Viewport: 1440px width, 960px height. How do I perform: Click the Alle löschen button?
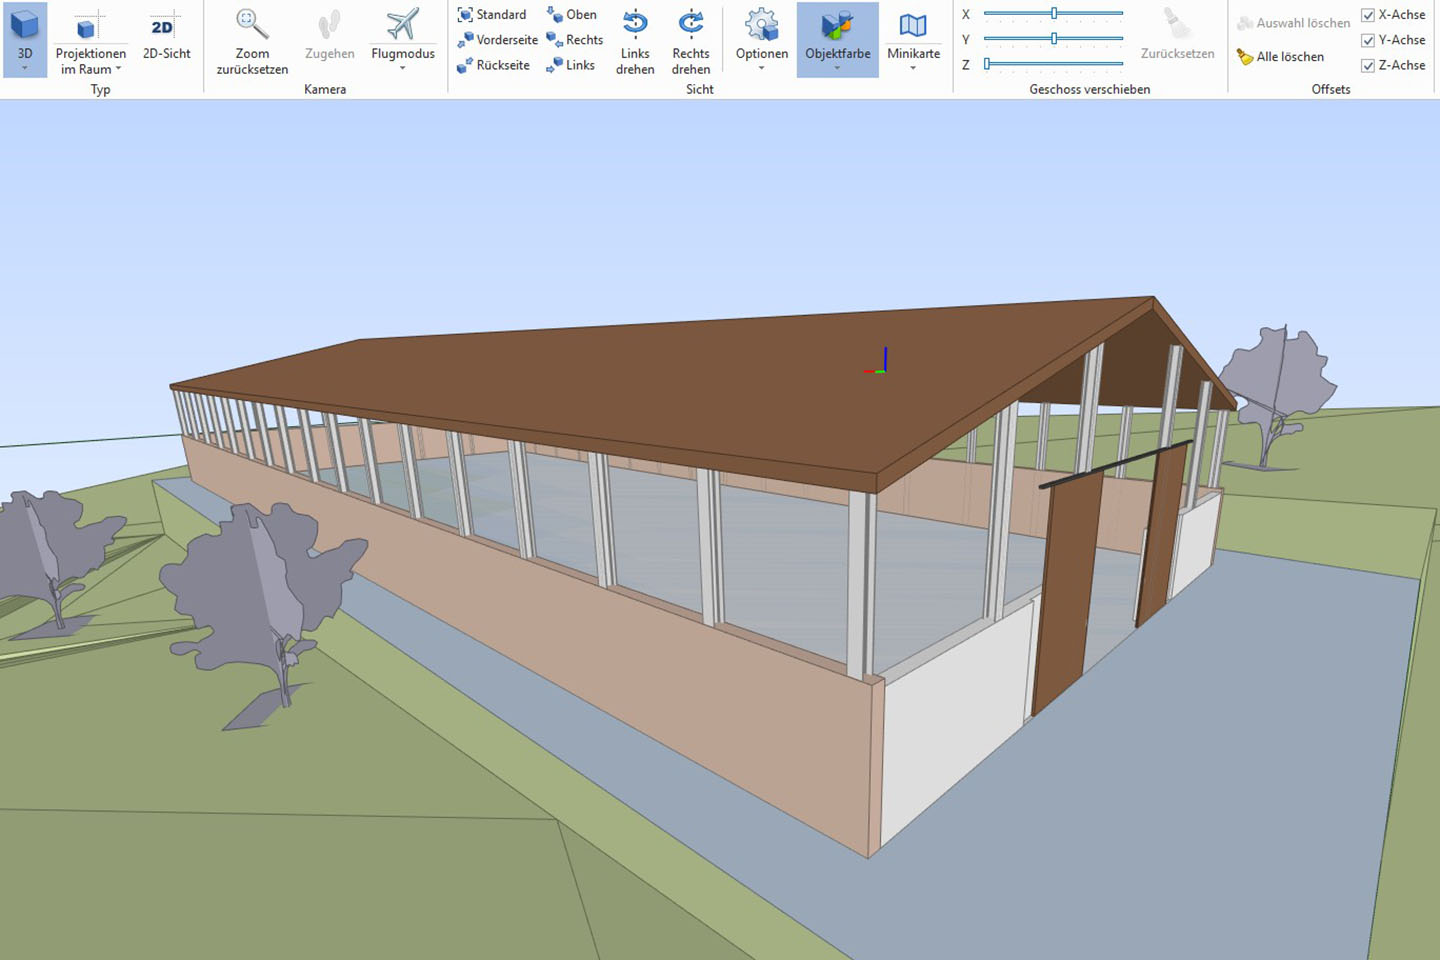[x=1288, y=56]
